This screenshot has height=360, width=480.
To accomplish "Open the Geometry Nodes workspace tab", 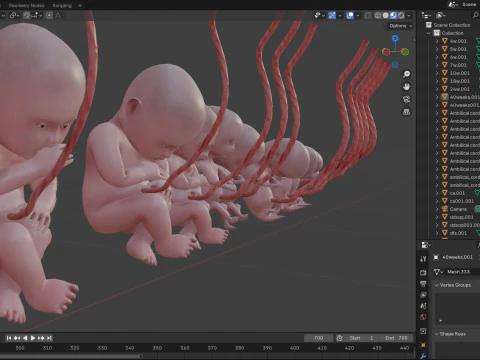I will (x=26, y=6).
